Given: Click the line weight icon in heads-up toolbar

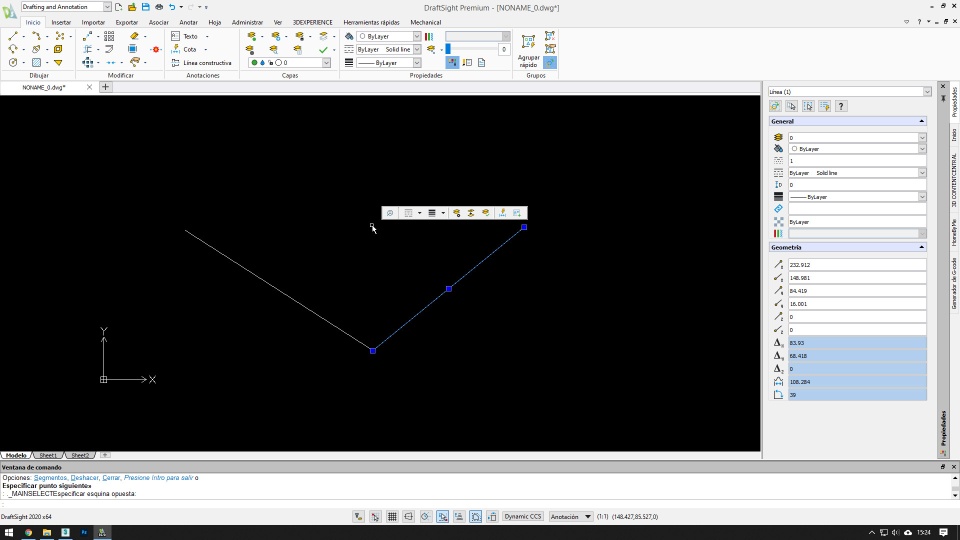Looking at the screenshot, I should click(432, 213).
